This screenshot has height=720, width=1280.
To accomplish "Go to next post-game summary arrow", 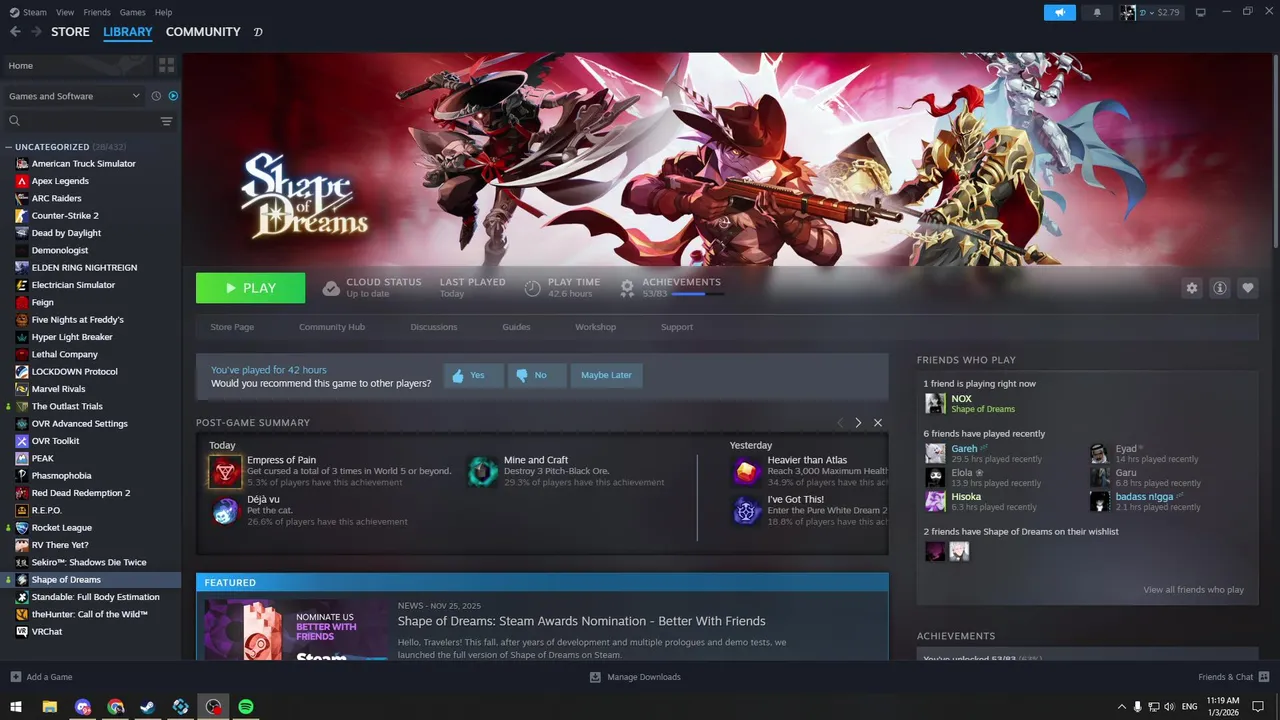I will point(858,423).
